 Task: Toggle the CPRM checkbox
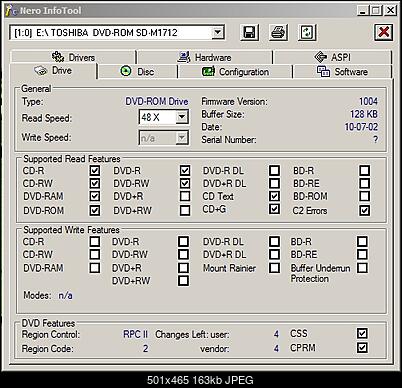pyautogui.click(x=362, y=348)
